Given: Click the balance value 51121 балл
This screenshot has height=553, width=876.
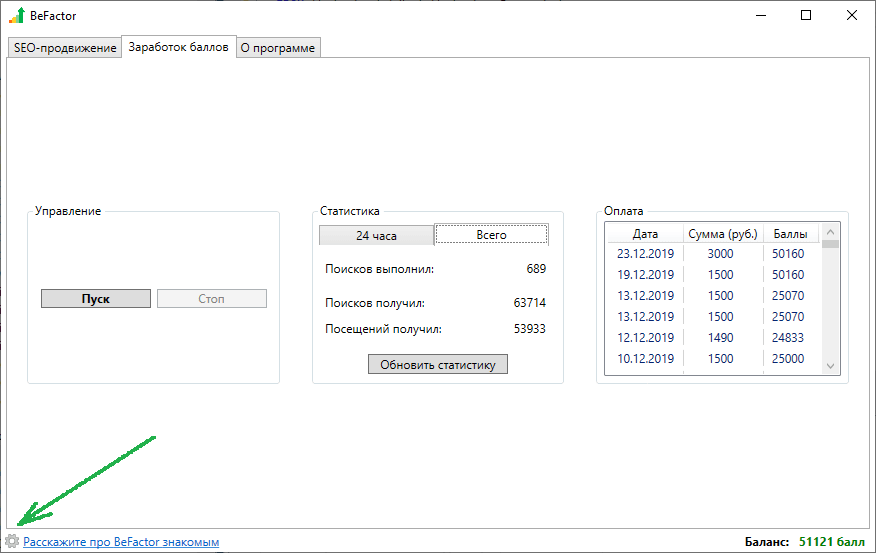Looking at the screenshot, I should [x=832, y=542].
